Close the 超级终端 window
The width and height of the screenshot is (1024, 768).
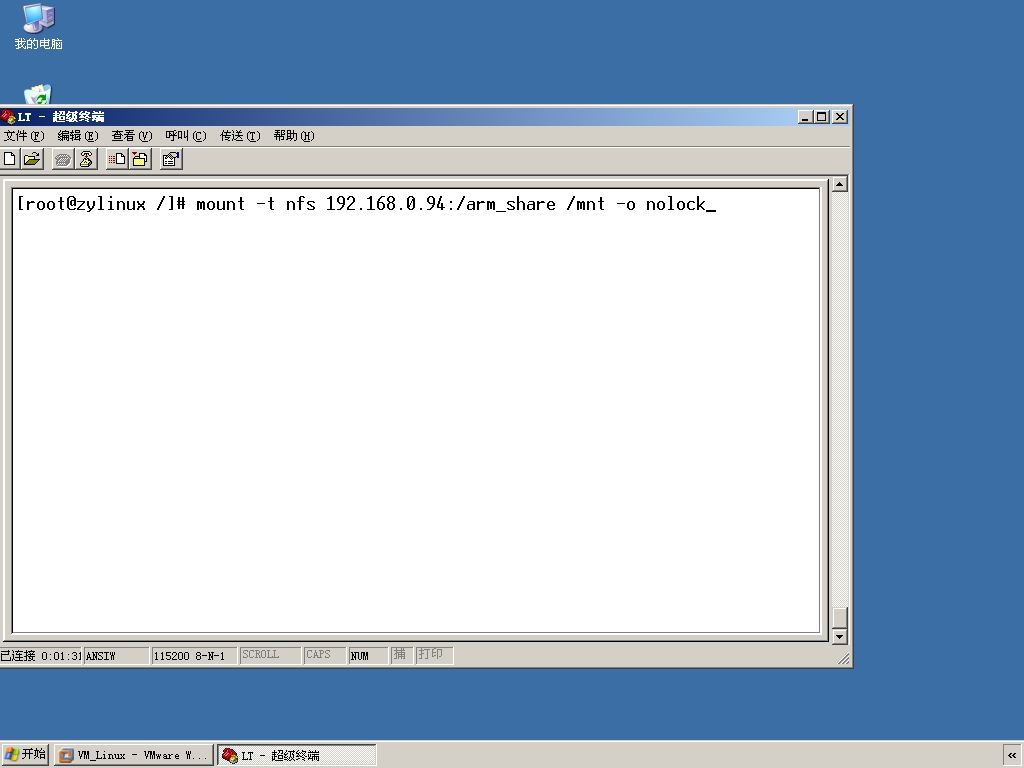840,117
